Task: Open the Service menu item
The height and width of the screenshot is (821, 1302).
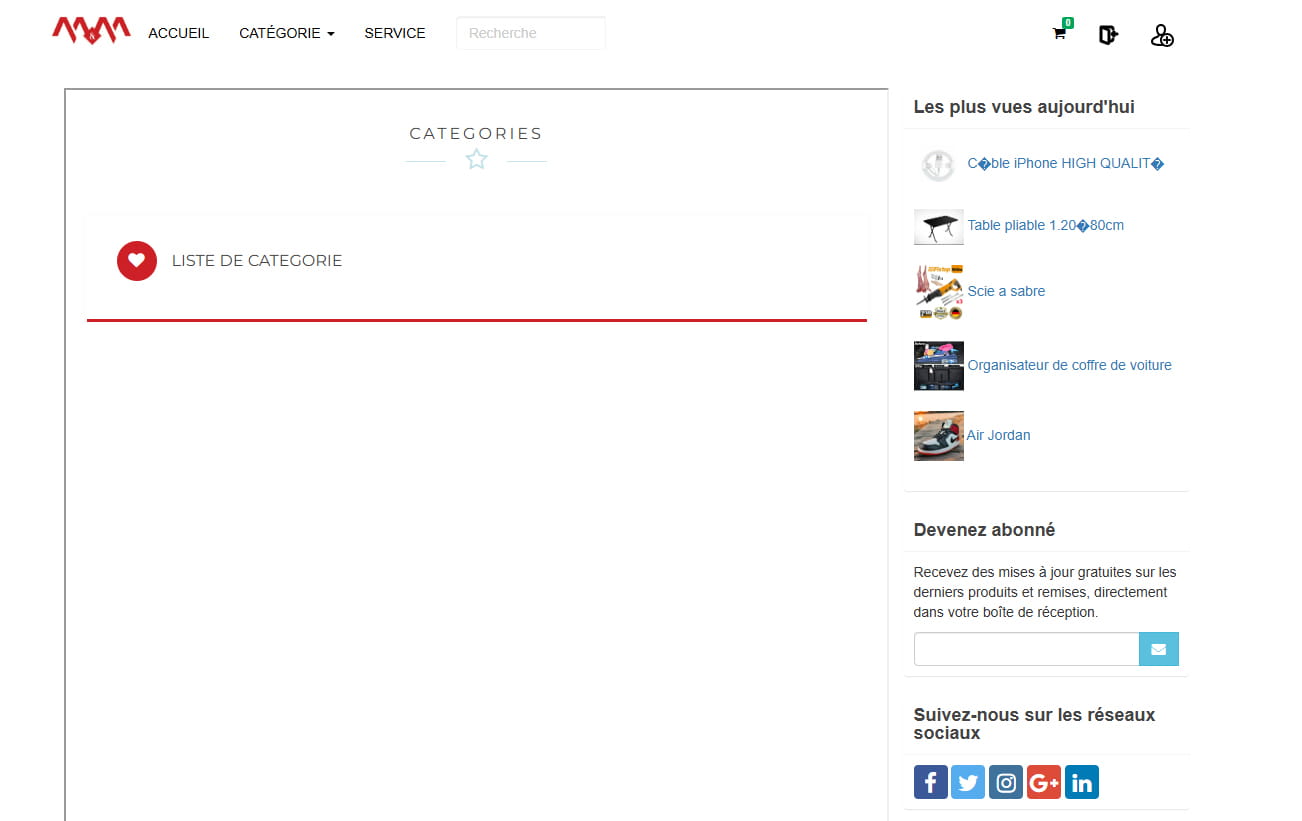Action: 394,33
